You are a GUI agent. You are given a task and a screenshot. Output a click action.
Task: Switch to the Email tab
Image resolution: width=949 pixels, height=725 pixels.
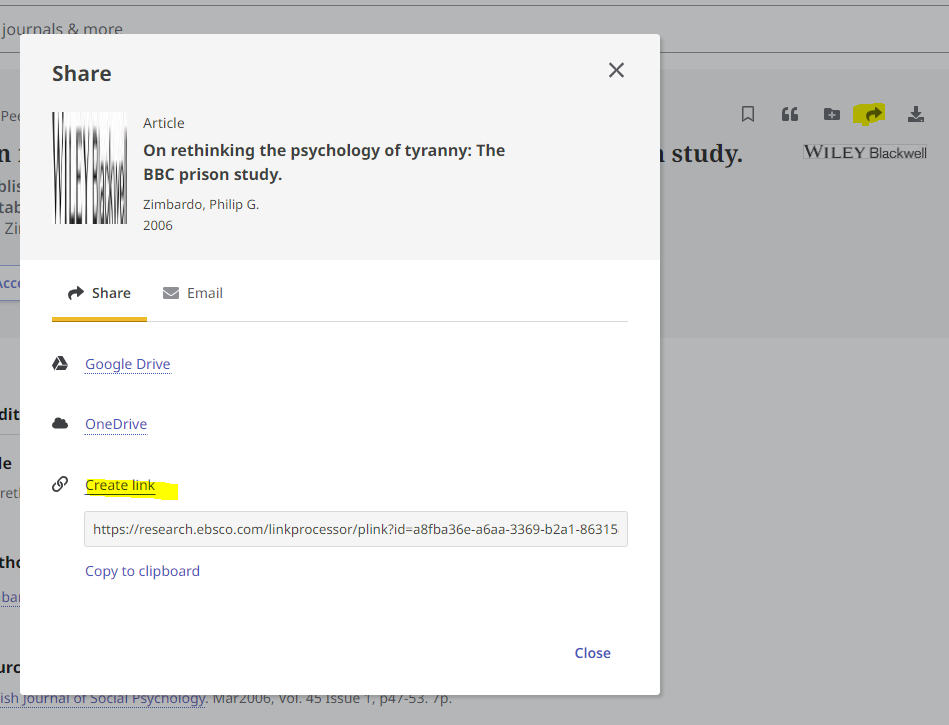tap(193, 292)
